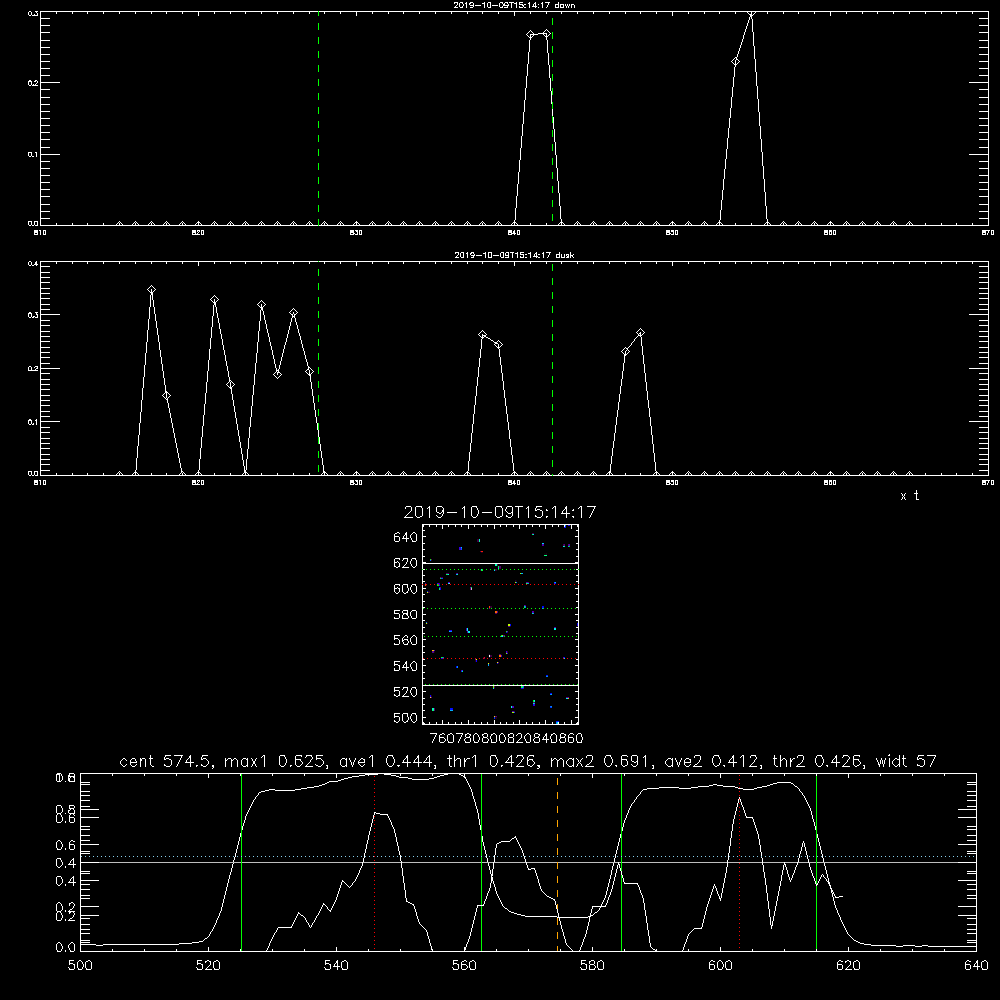Click the dawn plot title text

click(x=514, y=5)
